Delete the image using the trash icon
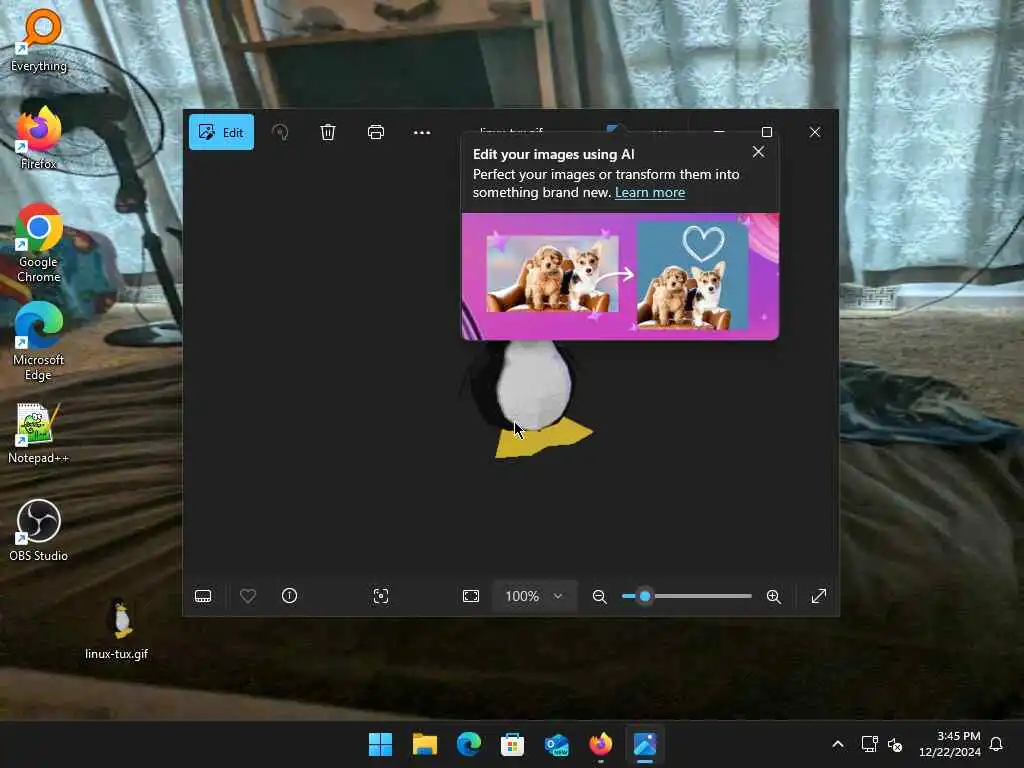 pyautogui.click(x=328, y=133)
